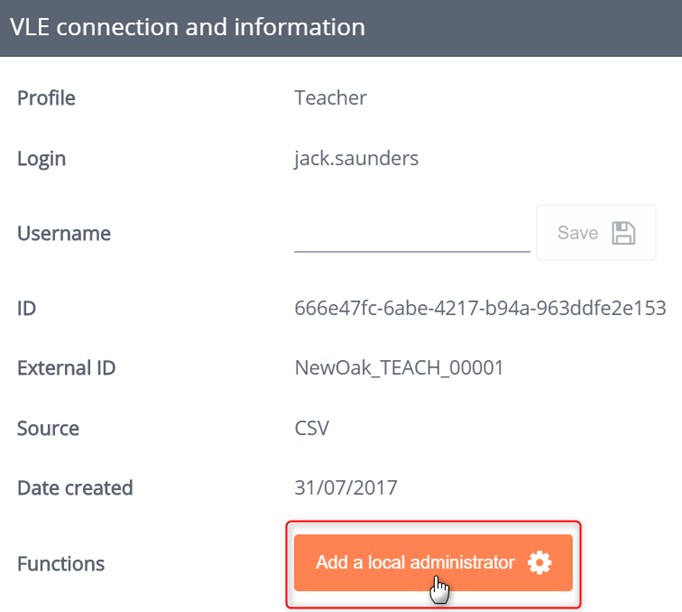Screen dimensions: 682x612
Task: Focus the Username input field
Action: 411,235
